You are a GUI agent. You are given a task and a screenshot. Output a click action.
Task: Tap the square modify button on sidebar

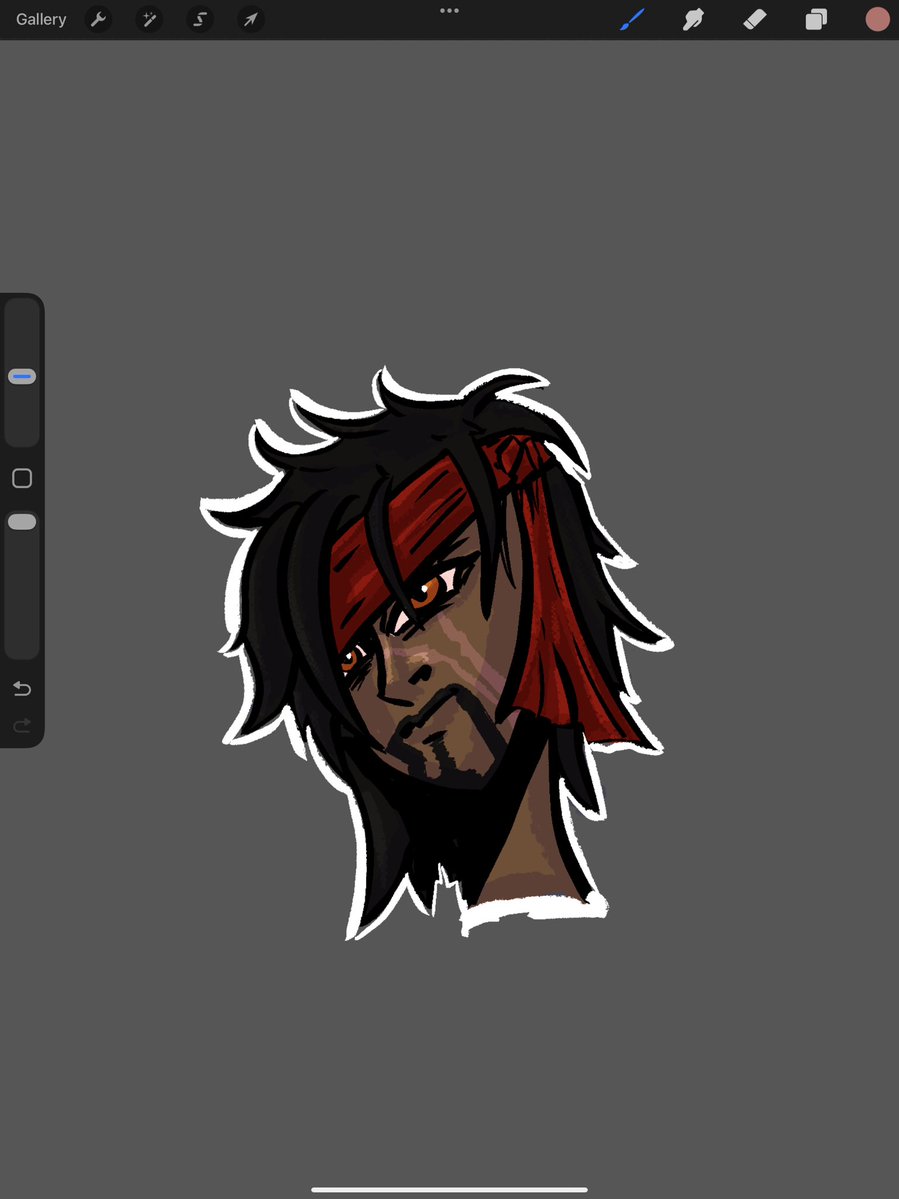(x=22, y=478)
